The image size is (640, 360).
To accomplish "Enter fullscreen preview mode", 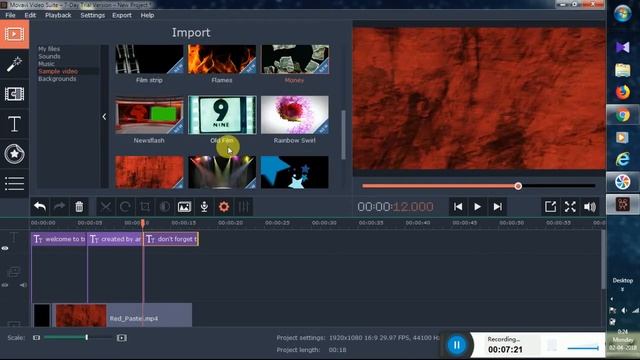I will pos(570,207).
